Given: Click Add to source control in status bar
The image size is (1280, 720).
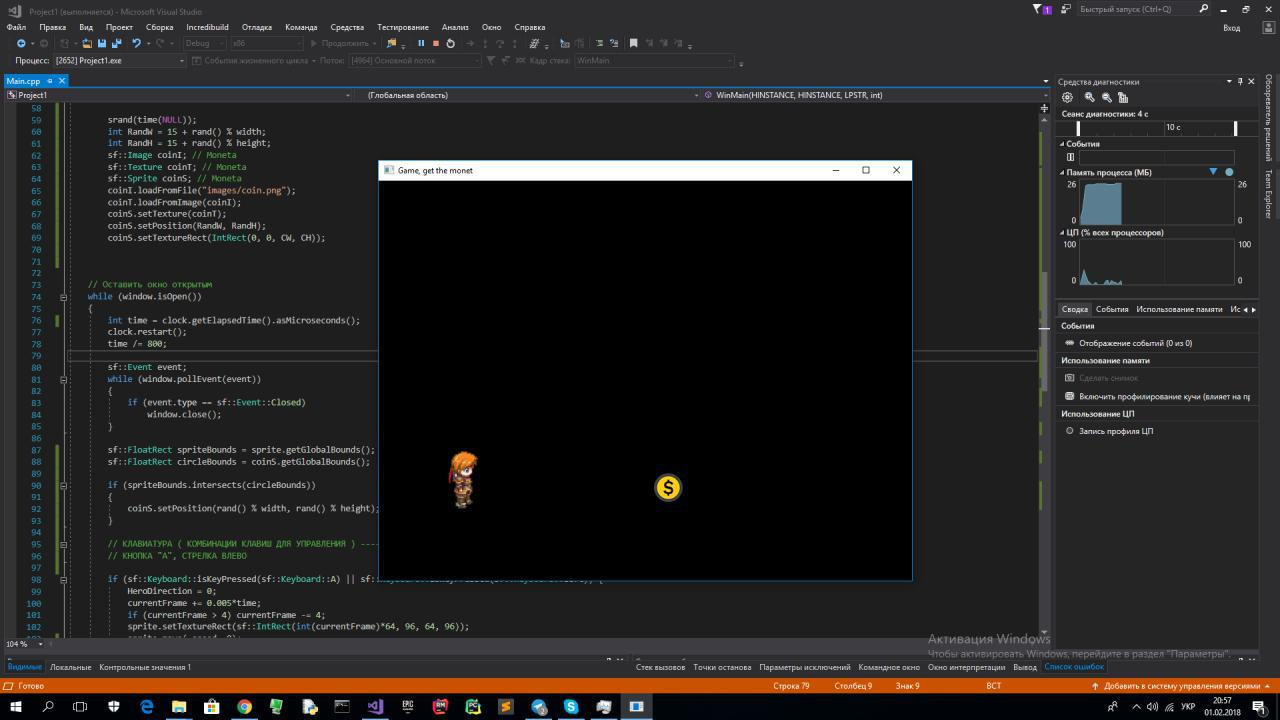Looking at the screenshot, I should click(1181, 686).
